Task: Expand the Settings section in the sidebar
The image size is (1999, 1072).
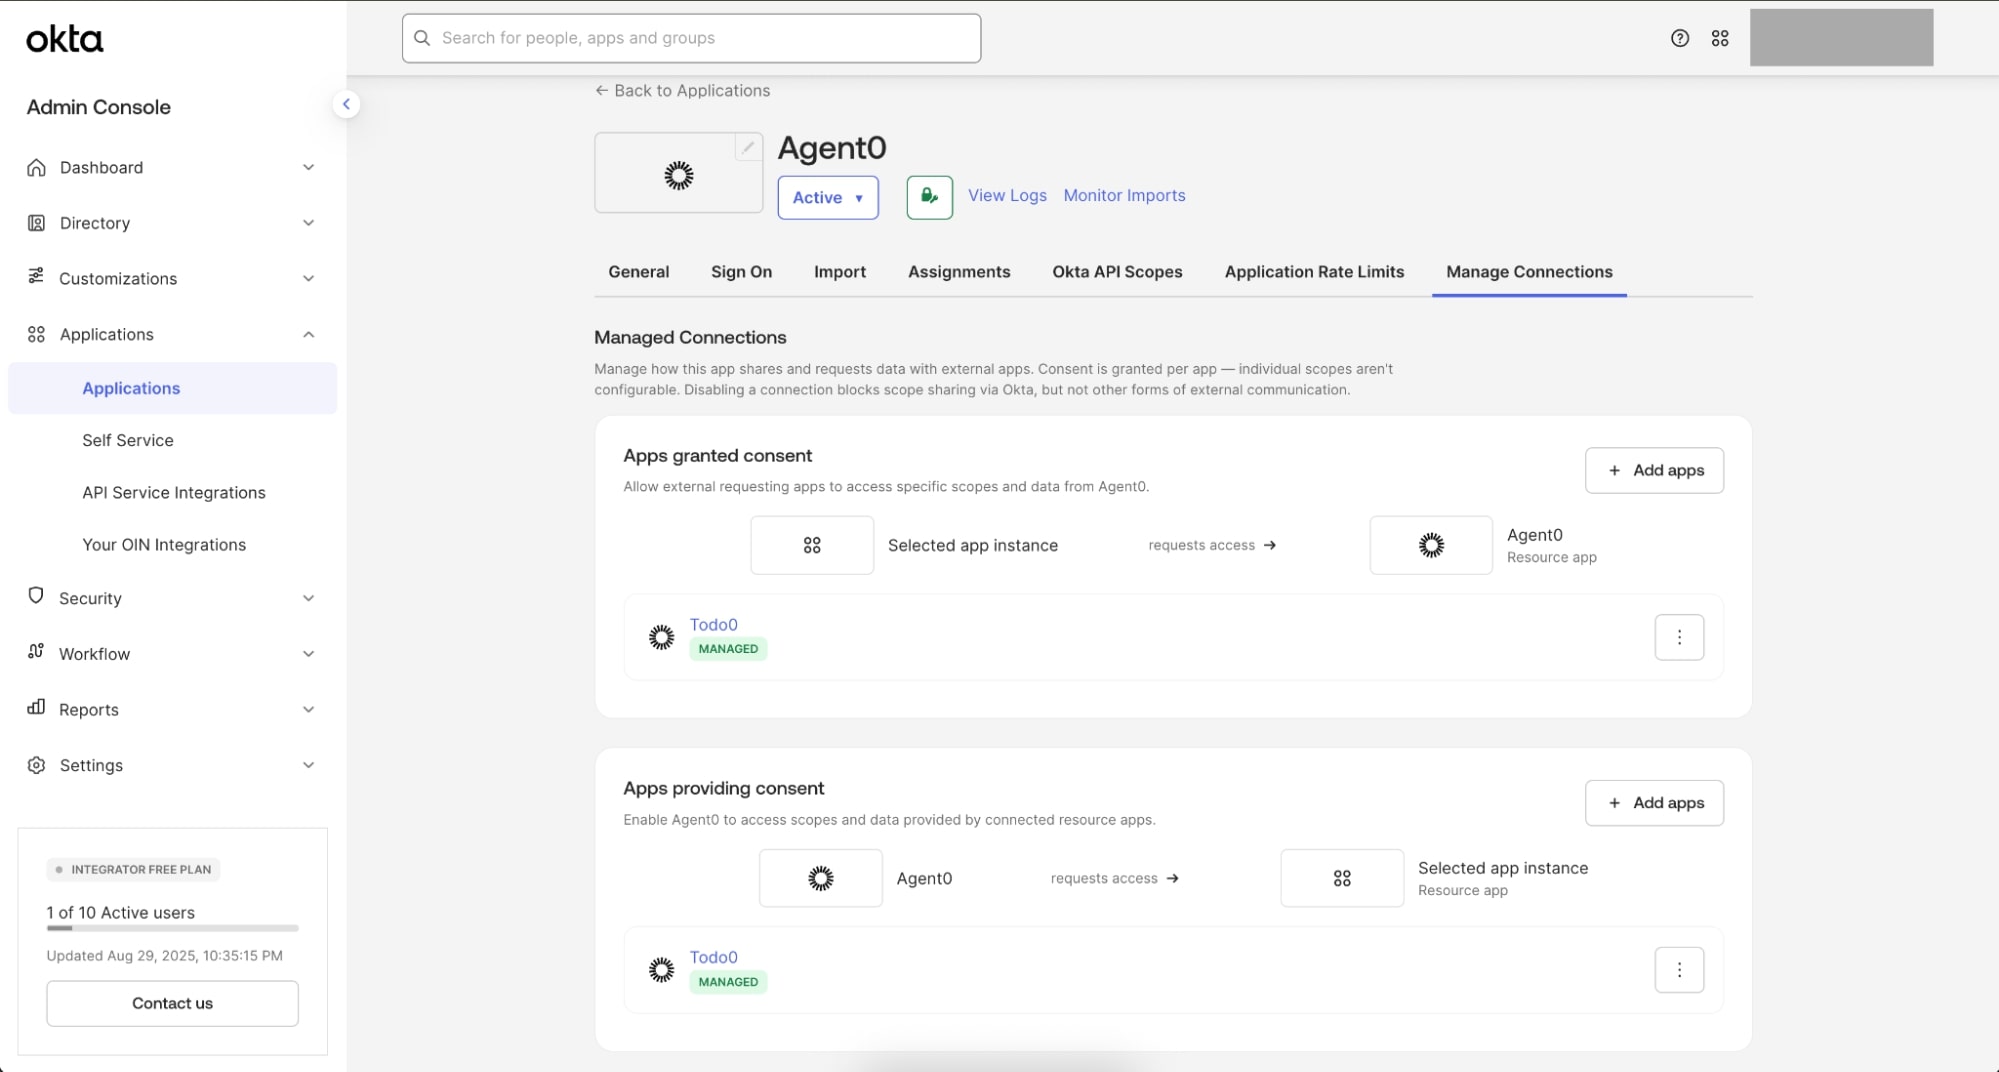Action: coord(308,765)
